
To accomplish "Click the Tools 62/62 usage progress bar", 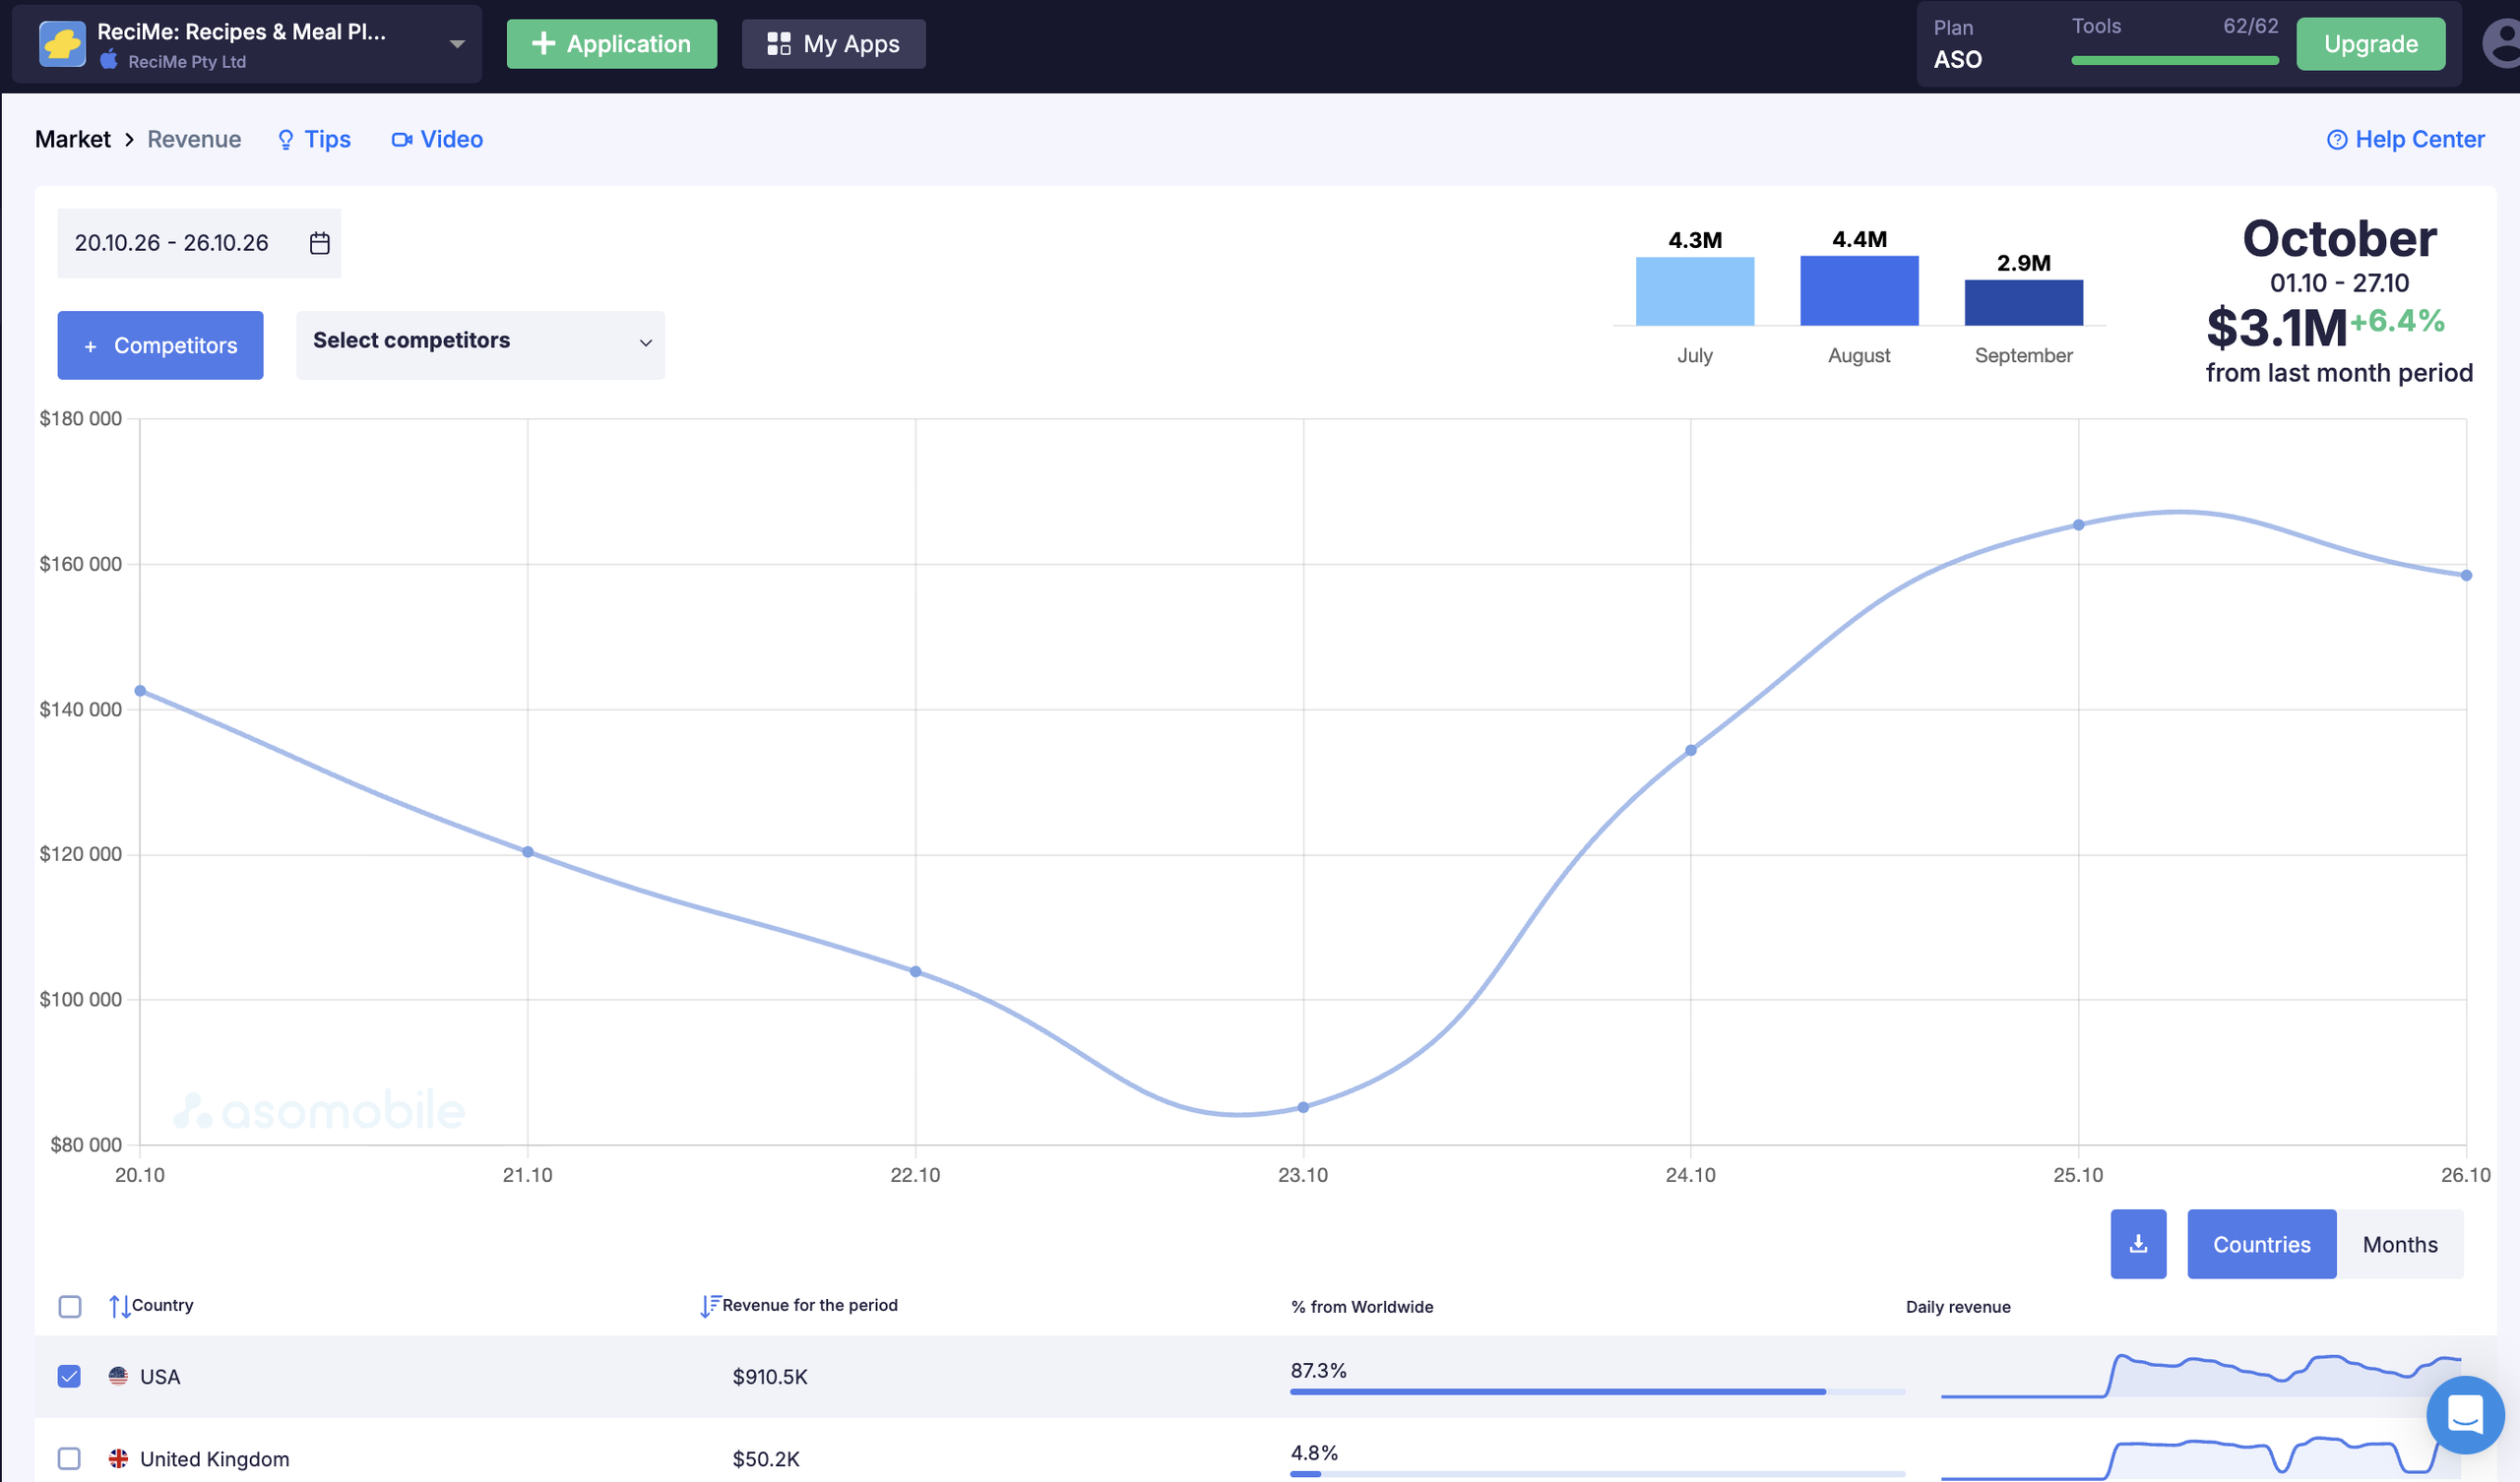I will pyautogui.click(x=2175, y=61).
